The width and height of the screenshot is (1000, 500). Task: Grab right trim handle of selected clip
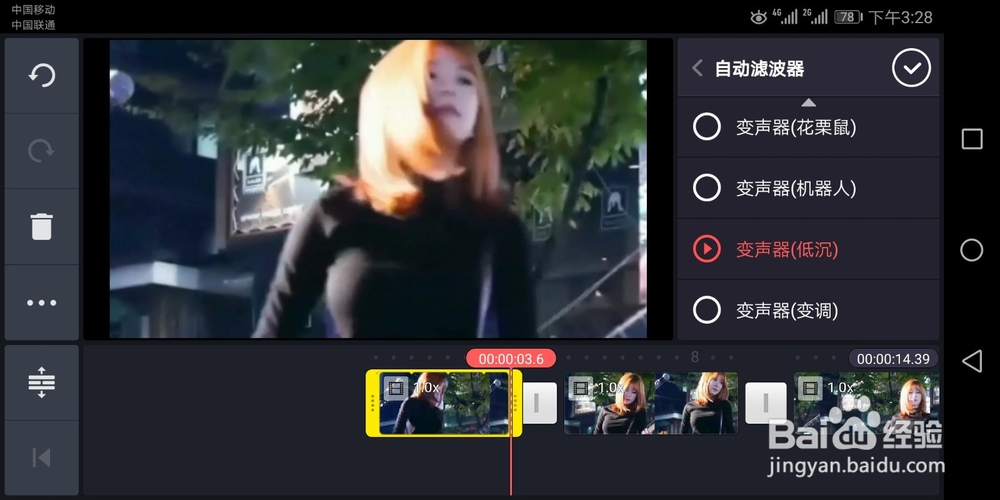pos(515,403)
